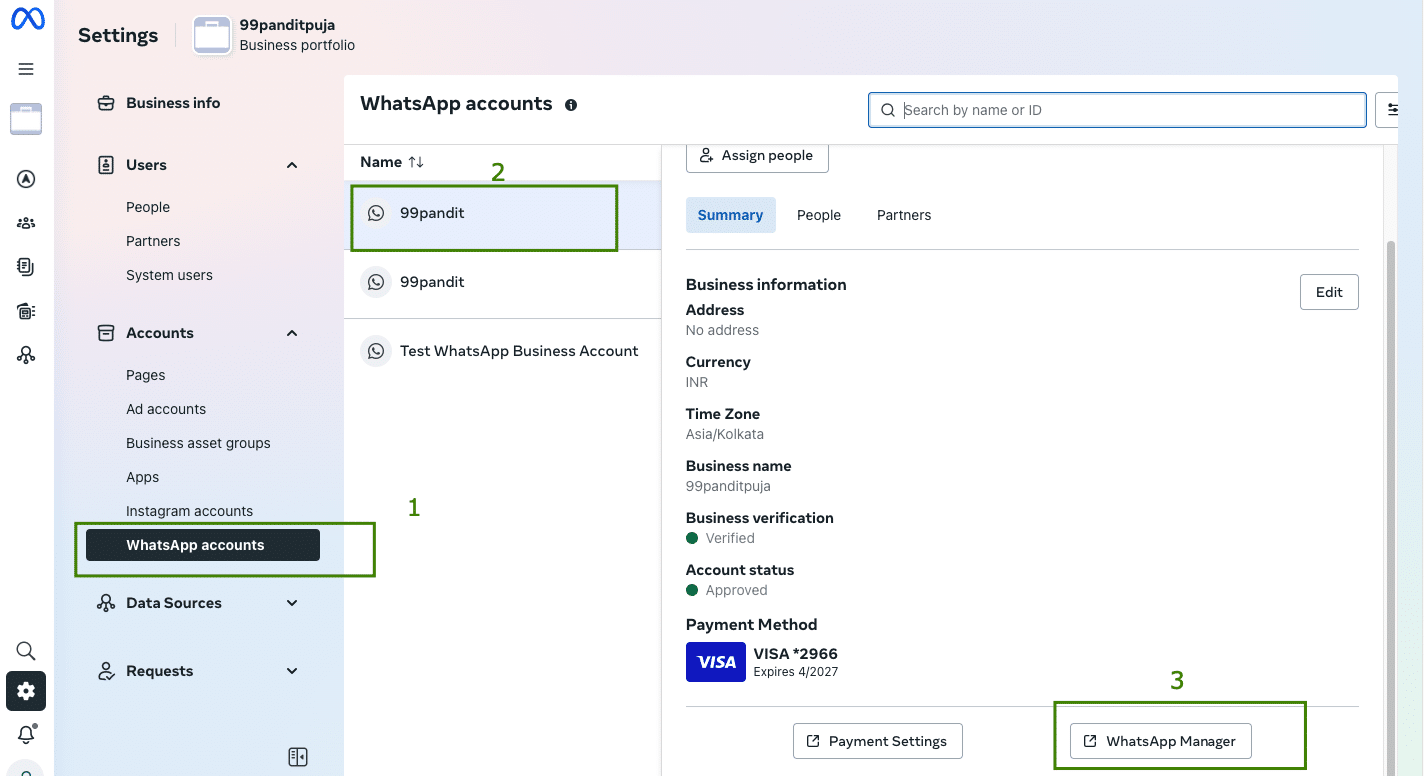This screenshot has width=1424, height=776.
Task: Collapse the Accounts section chevron
Action: (x=292, y=333)
